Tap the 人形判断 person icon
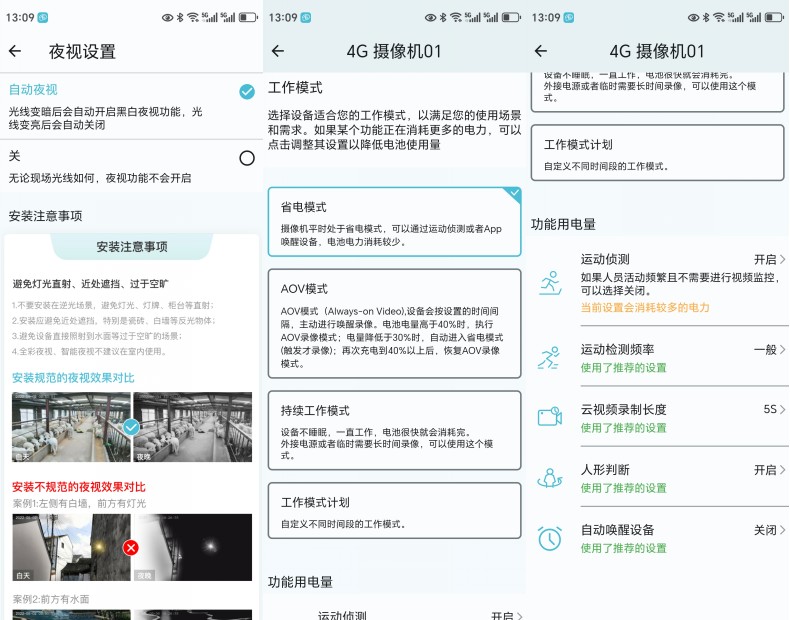 [x=550, y=477]
